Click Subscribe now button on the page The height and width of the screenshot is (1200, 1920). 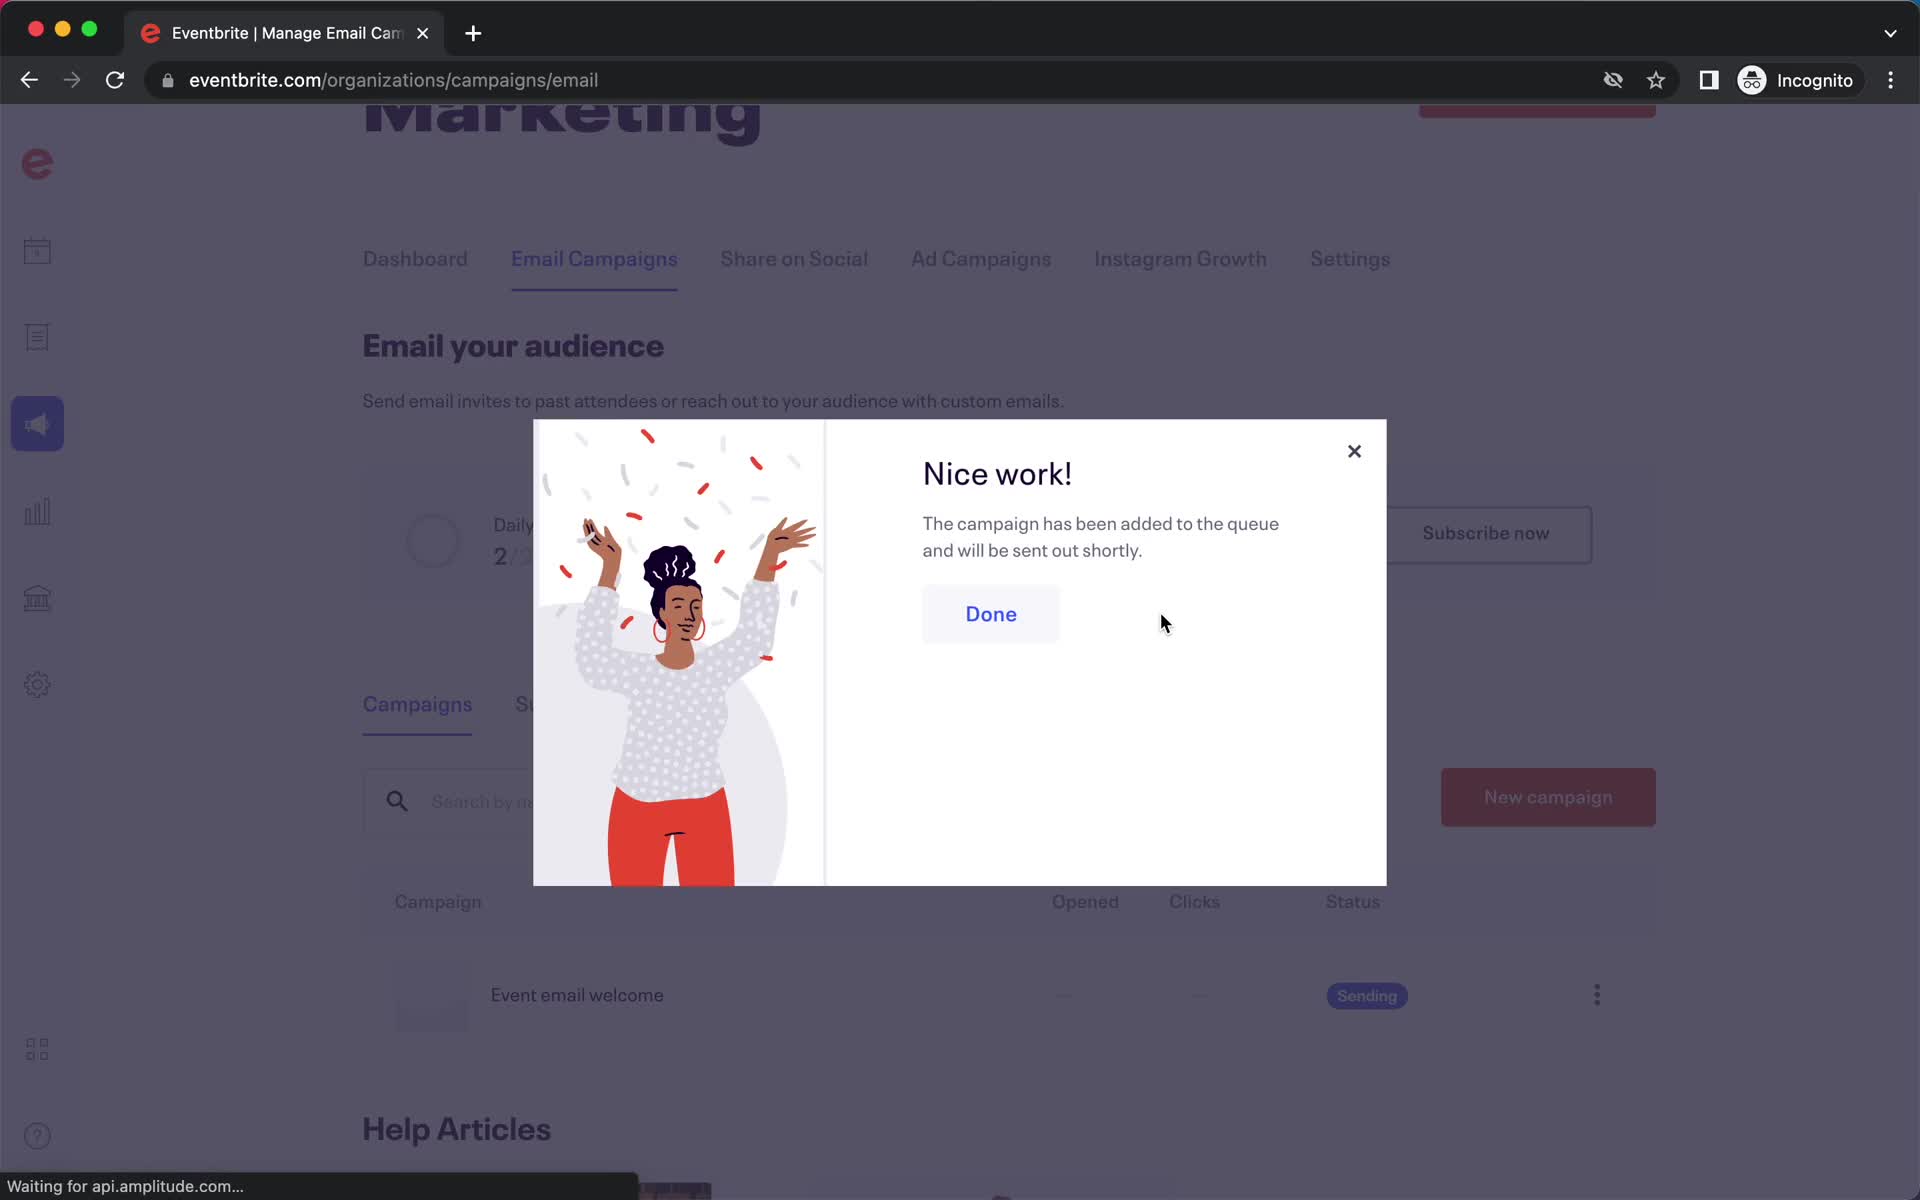pos(1487,534)
